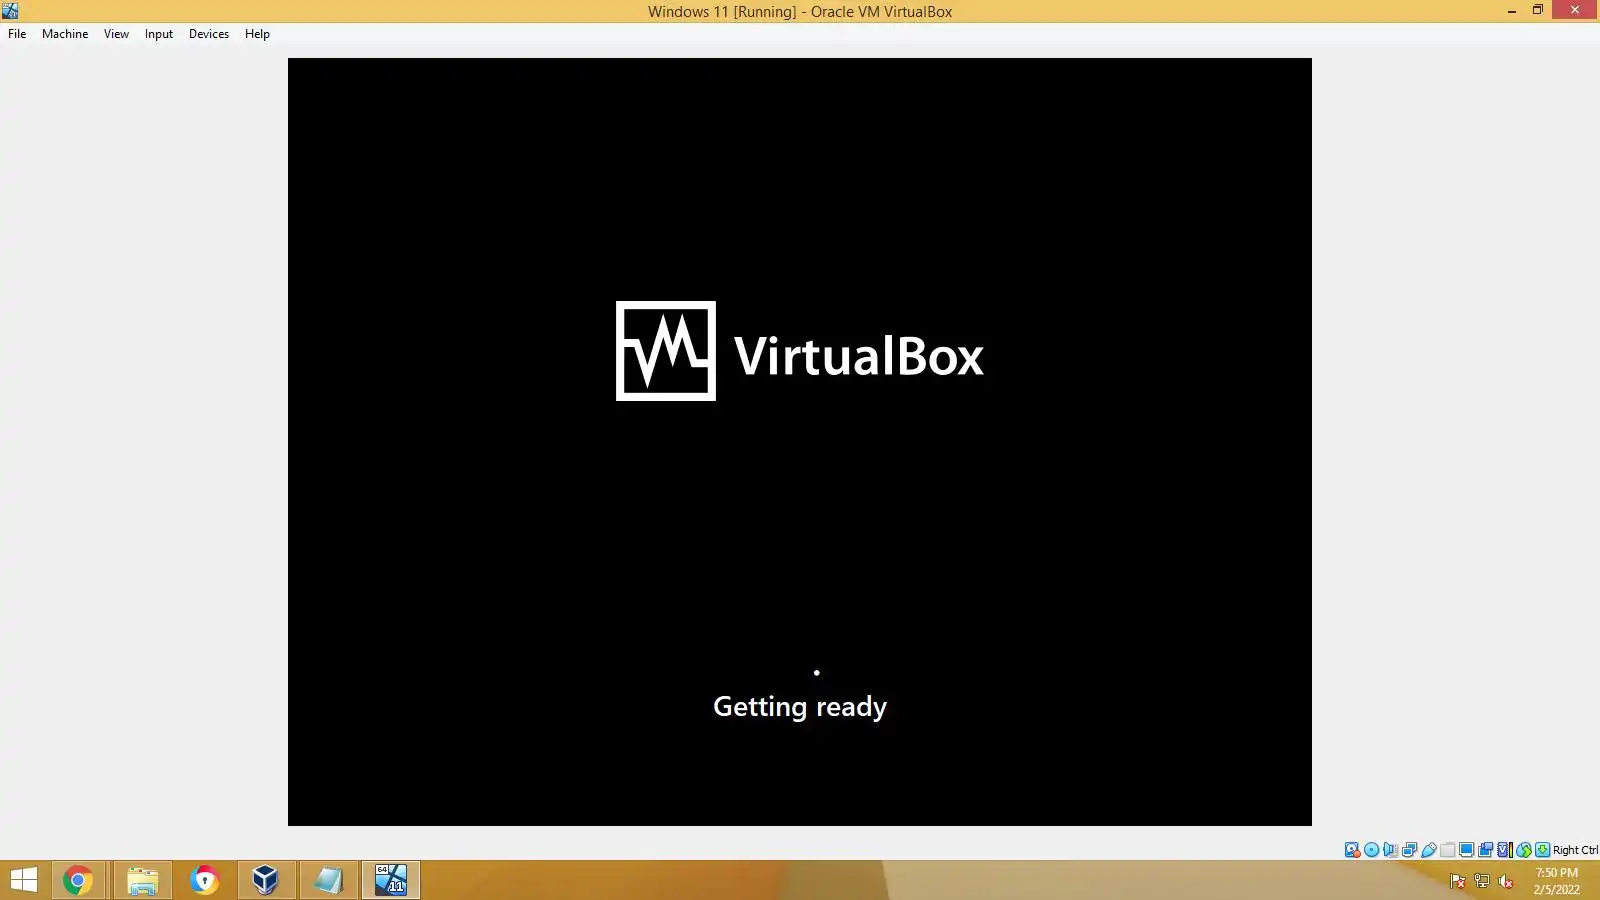The image size is (1600, 900).
Task: Click the network tray icon
Action: [1482, 881]
